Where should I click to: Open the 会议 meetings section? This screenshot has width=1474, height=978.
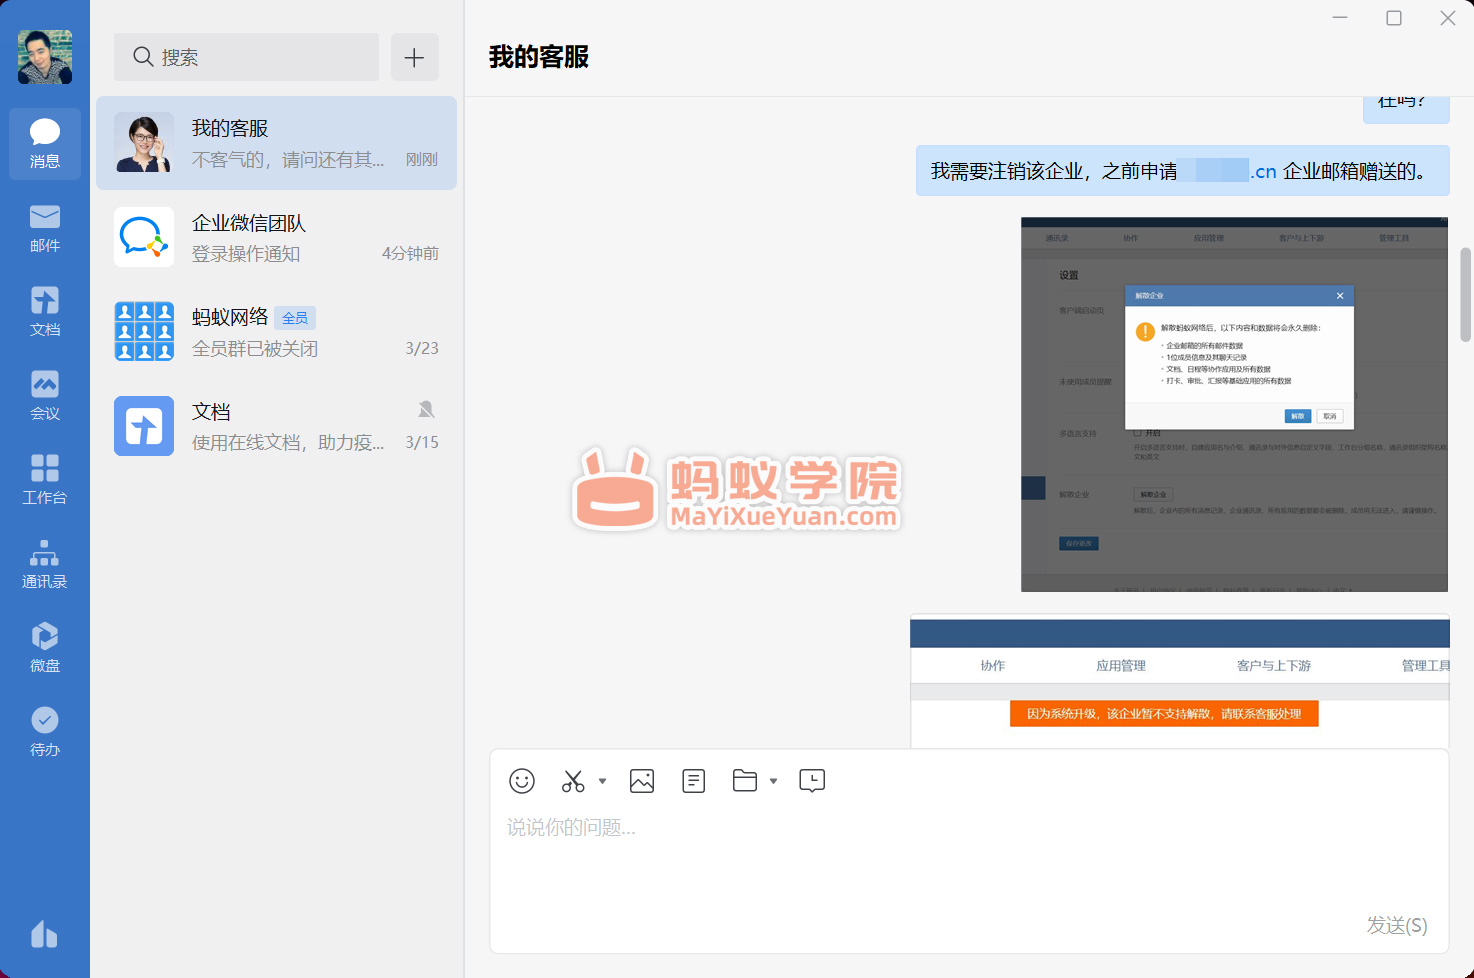[45, 396]
